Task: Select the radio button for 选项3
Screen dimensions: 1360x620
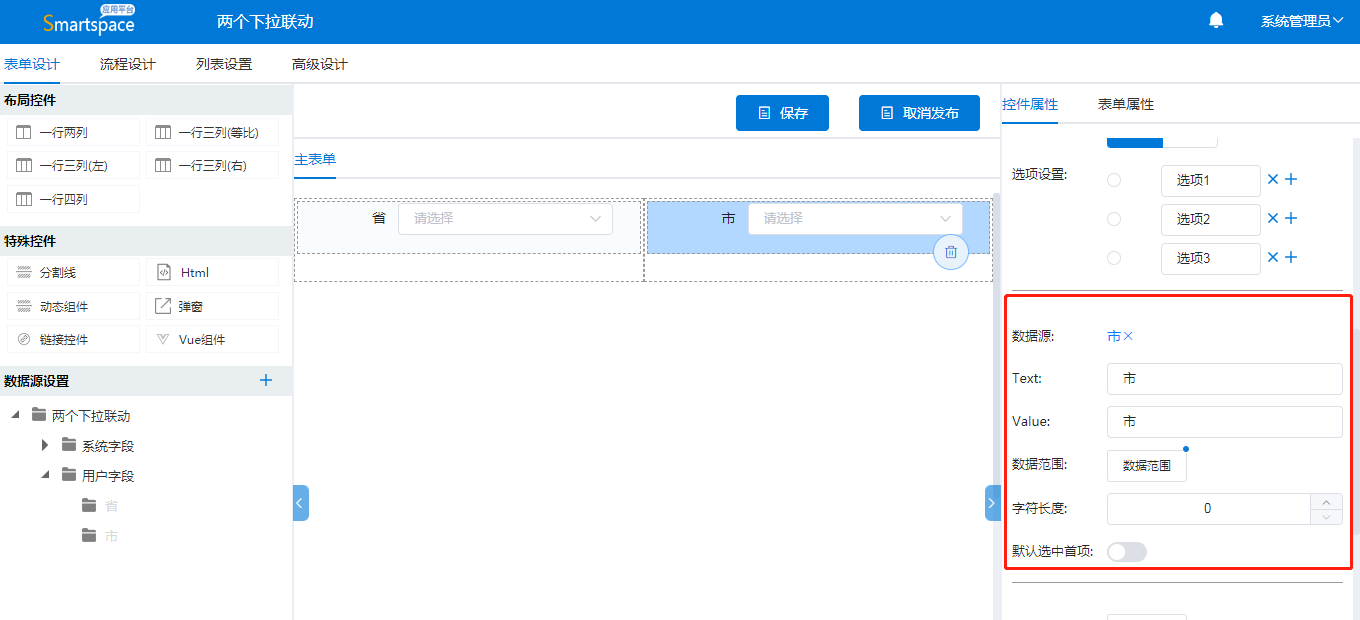Action: coord(1114,258)
